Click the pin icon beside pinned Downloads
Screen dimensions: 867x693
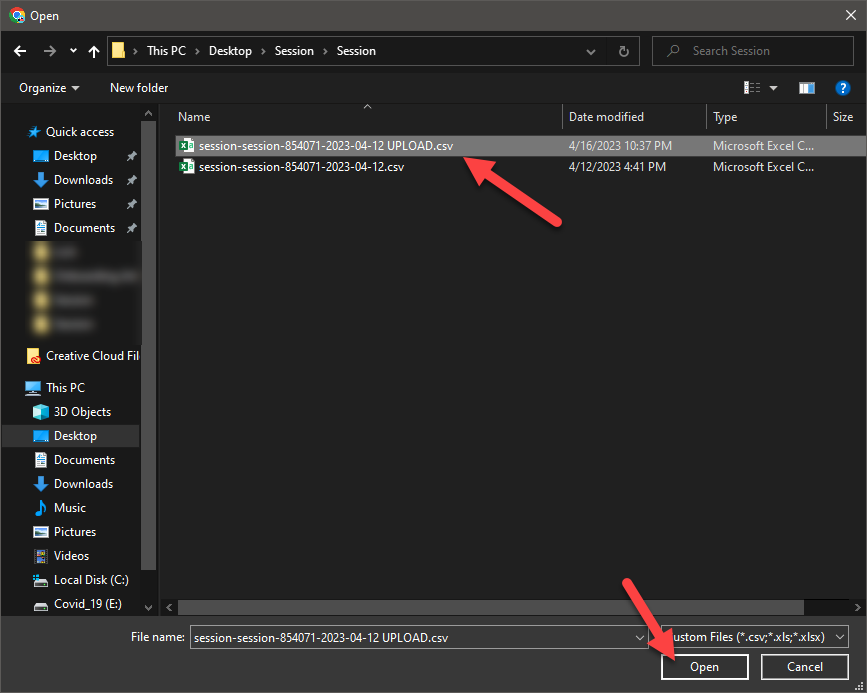pos(132,180)
